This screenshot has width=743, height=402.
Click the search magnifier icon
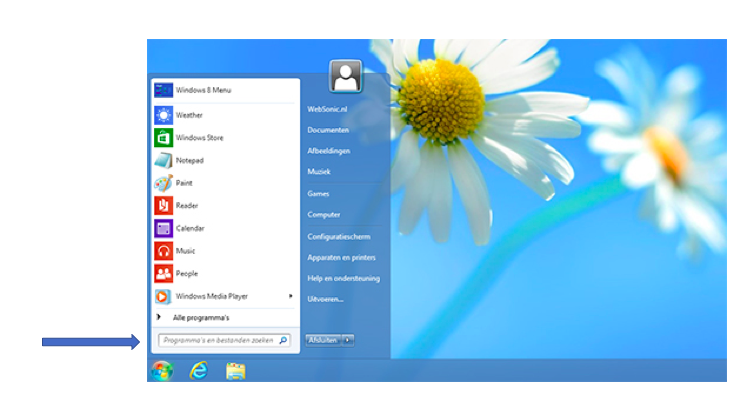coord(283,340)
